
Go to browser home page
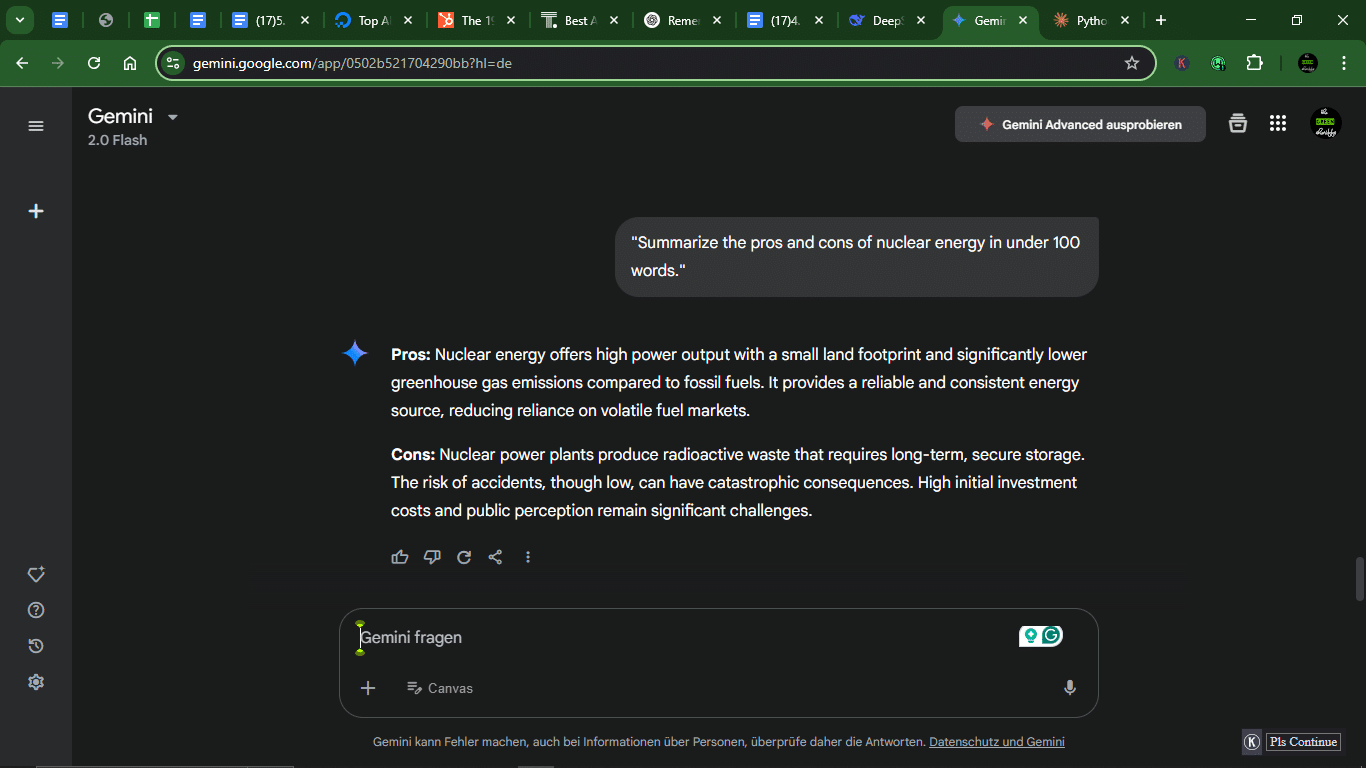pos(130,63)
